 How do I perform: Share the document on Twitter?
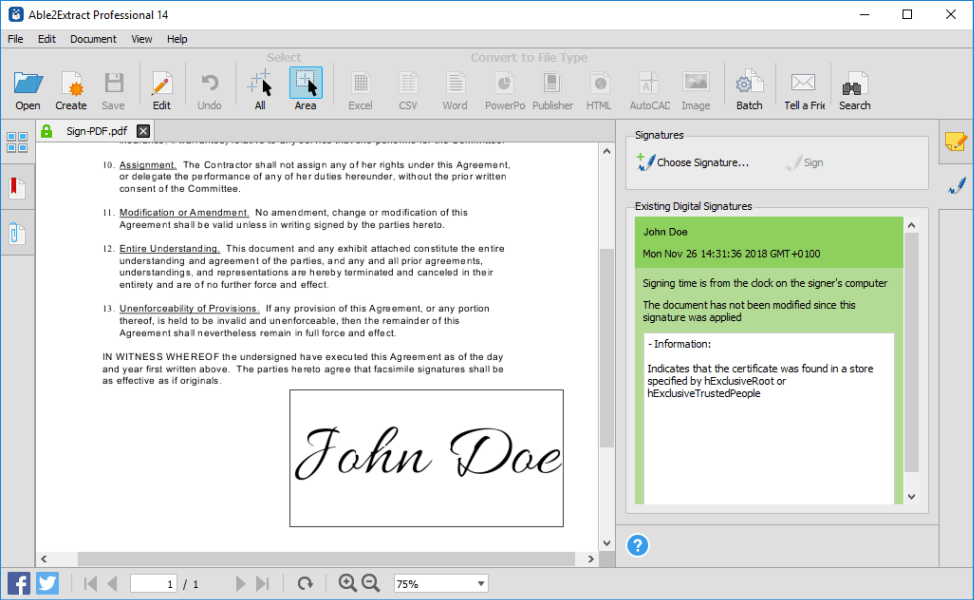point(47,583)
